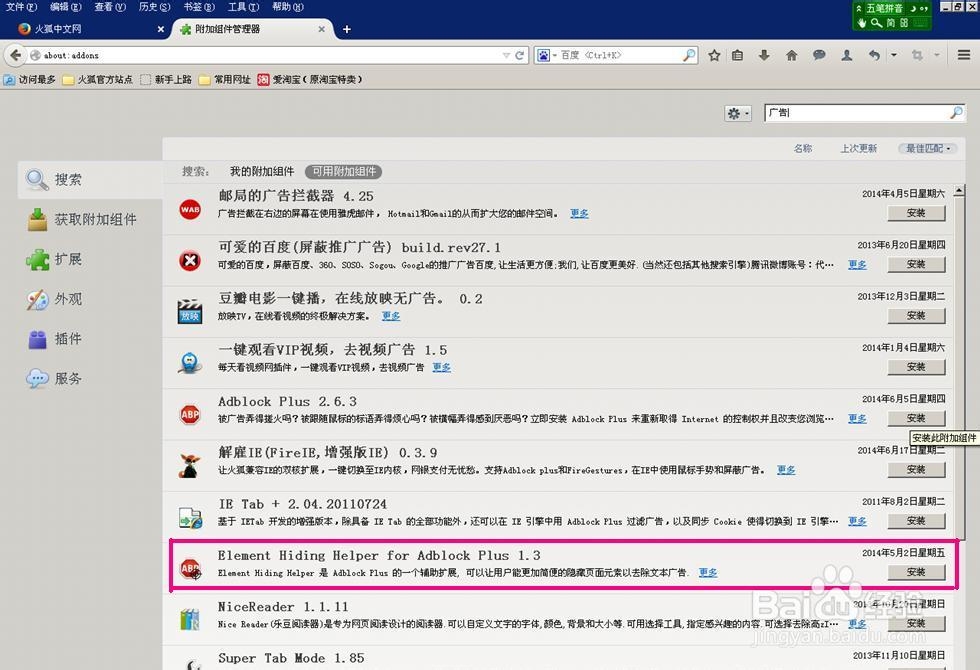
Task: Open the bookmarks list icon
Action: click(x=738, y=55)
